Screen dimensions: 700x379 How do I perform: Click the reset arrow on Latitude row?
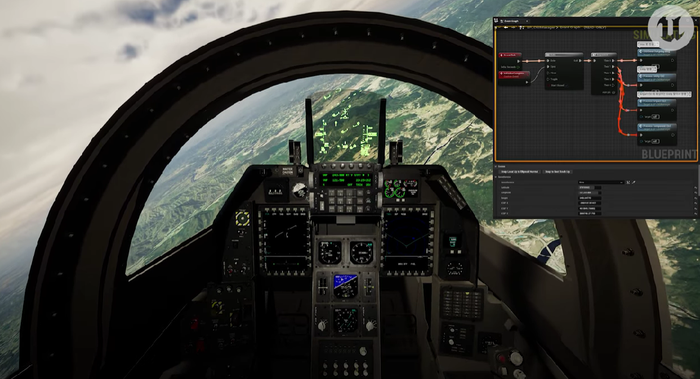click(696, 187)
